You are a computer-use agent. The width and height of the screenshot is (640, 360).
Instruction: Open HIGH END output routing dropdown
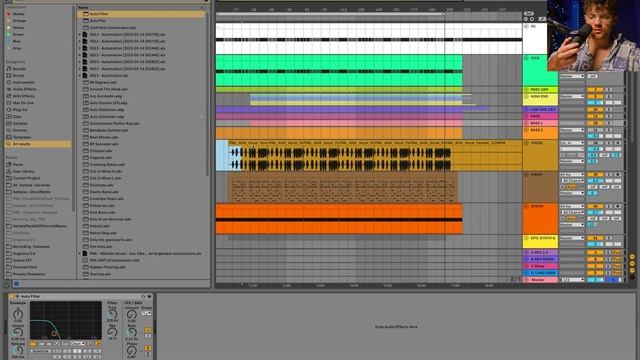572,97
